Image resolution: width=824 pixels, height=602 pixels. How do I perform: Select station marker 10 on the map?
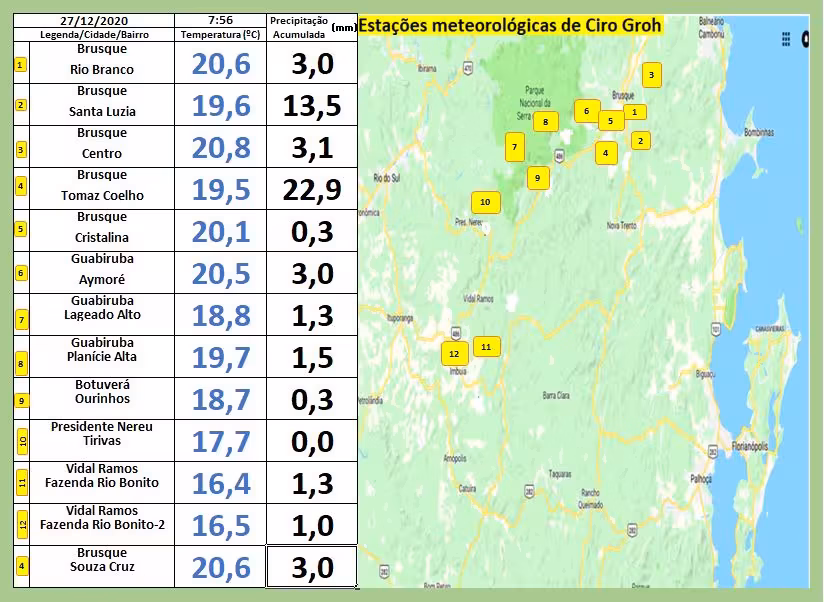coord(485,202)
